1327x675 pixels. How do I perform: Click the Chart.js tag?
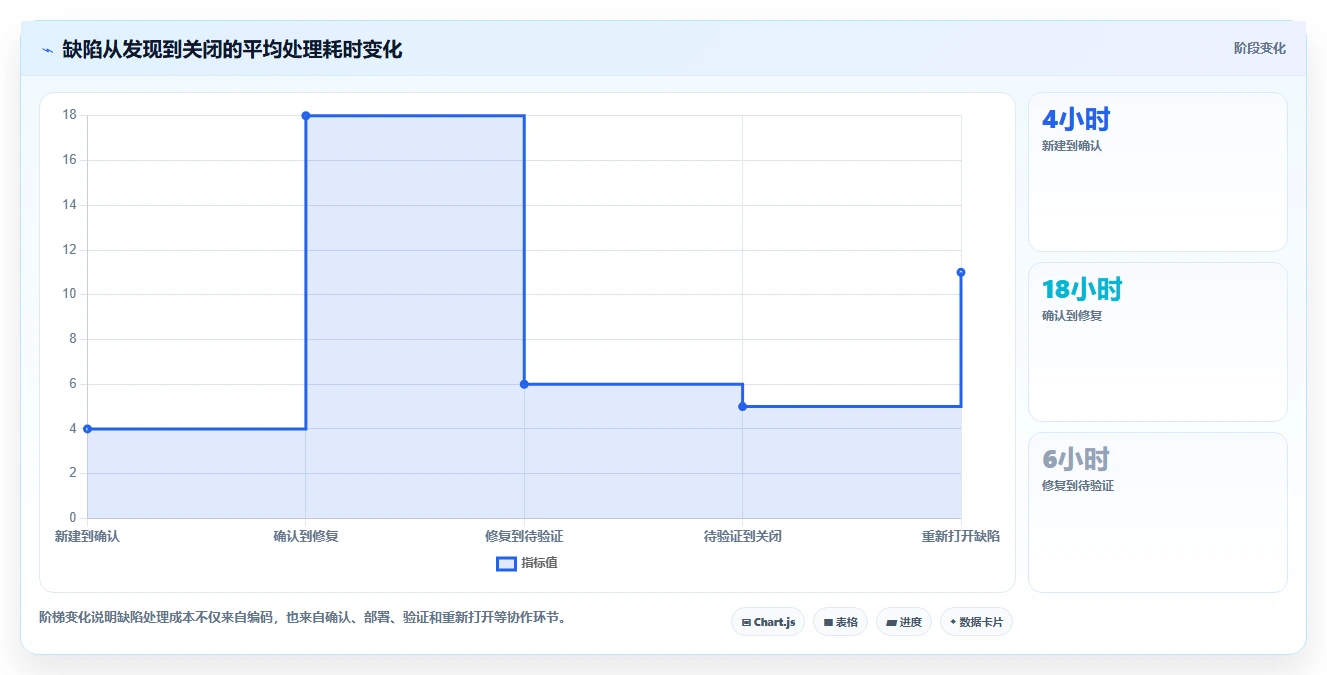[768, 622]
